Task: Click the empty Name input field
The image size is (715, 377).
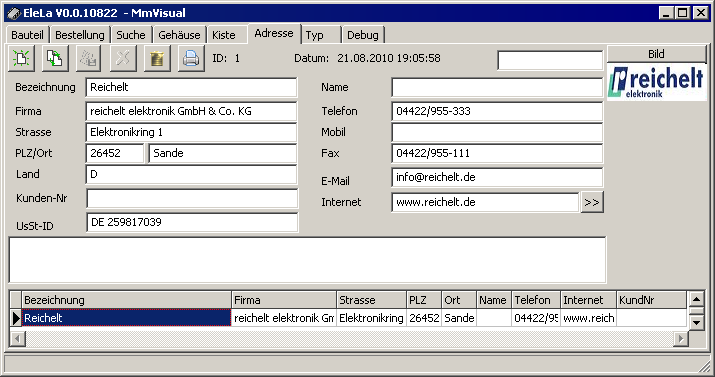Action: [x=497, y=88]
